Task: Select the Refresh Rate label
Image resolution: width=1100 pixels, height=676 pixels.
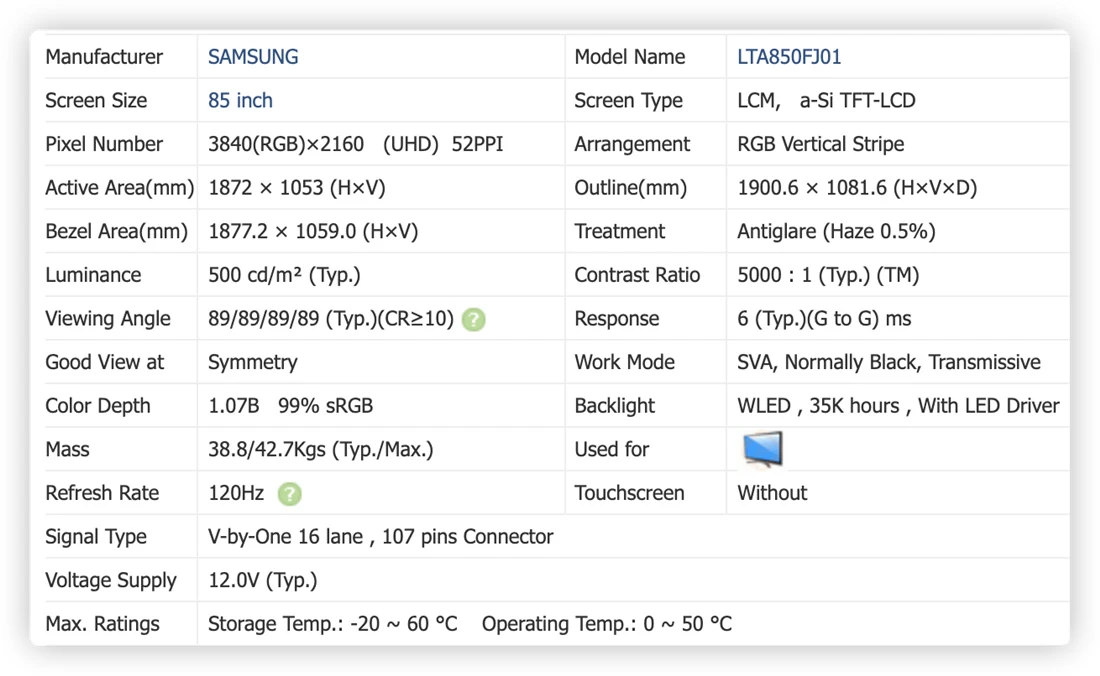Action: (x=102, y=493)
